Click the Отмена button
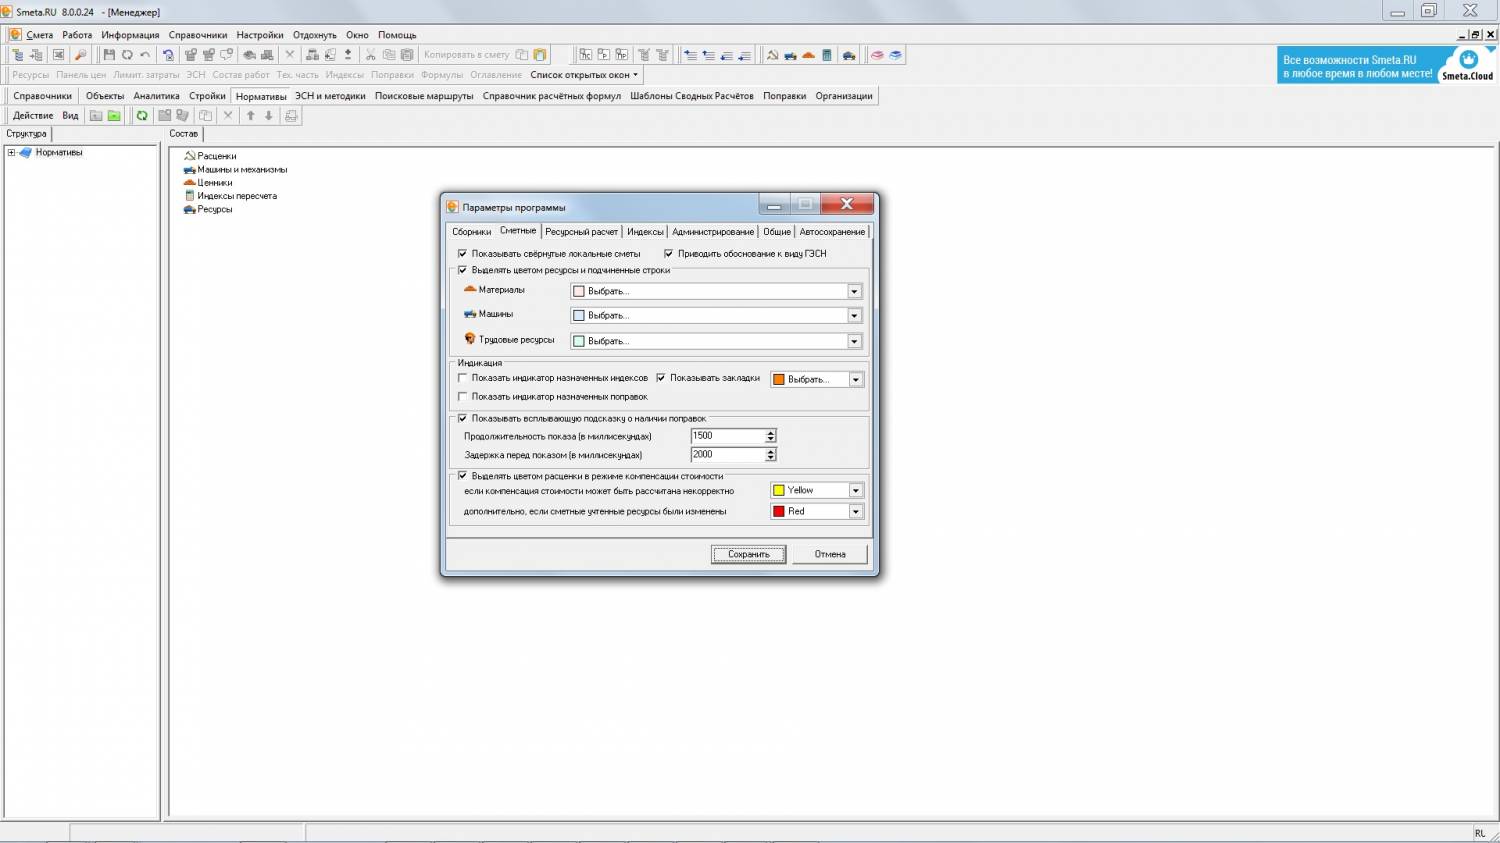Image resolution: width=1500 pixels, height=843 pixels. [x=830, y=554]
